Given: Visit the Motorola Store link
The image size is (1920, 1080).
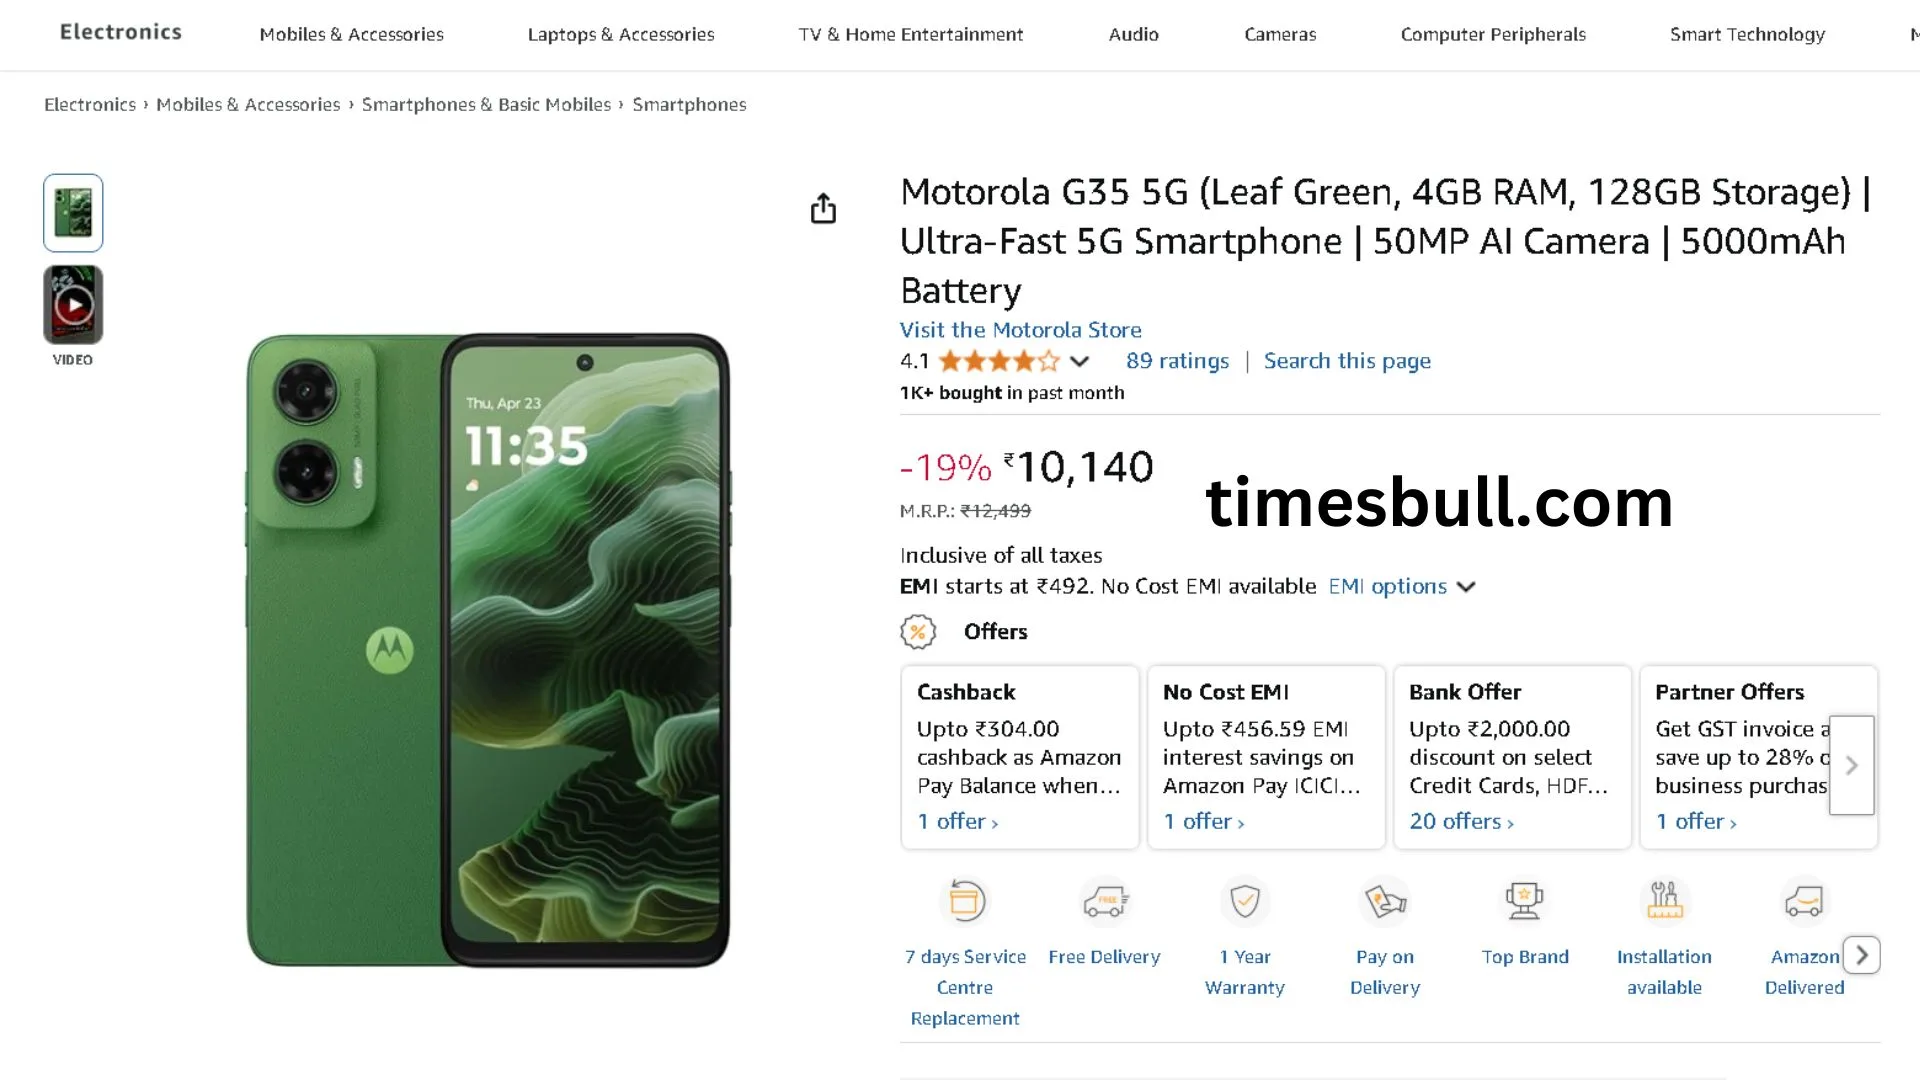Looking at the screenshot, I should coord(1020,330).
